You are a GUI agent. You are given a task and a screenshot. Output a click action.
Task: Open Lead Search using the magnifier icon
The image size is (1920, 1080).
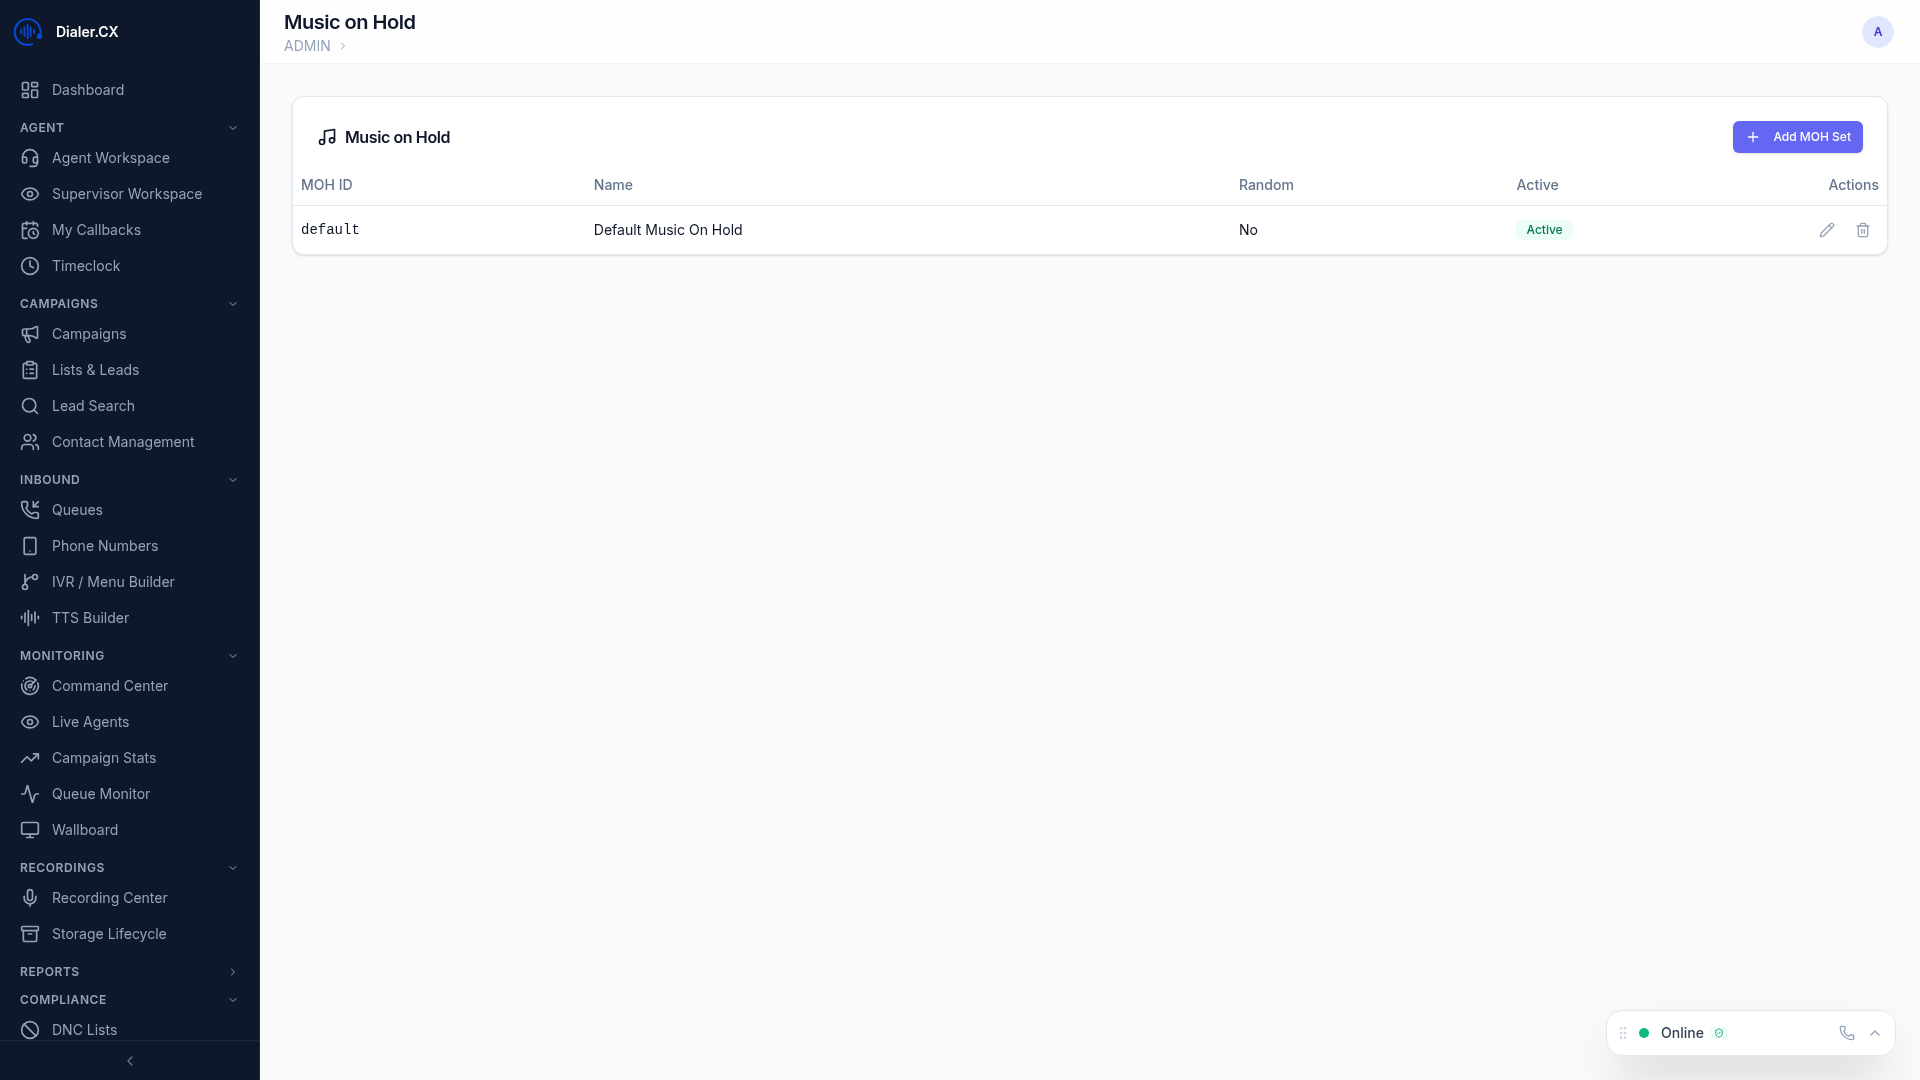pos(30,406)
